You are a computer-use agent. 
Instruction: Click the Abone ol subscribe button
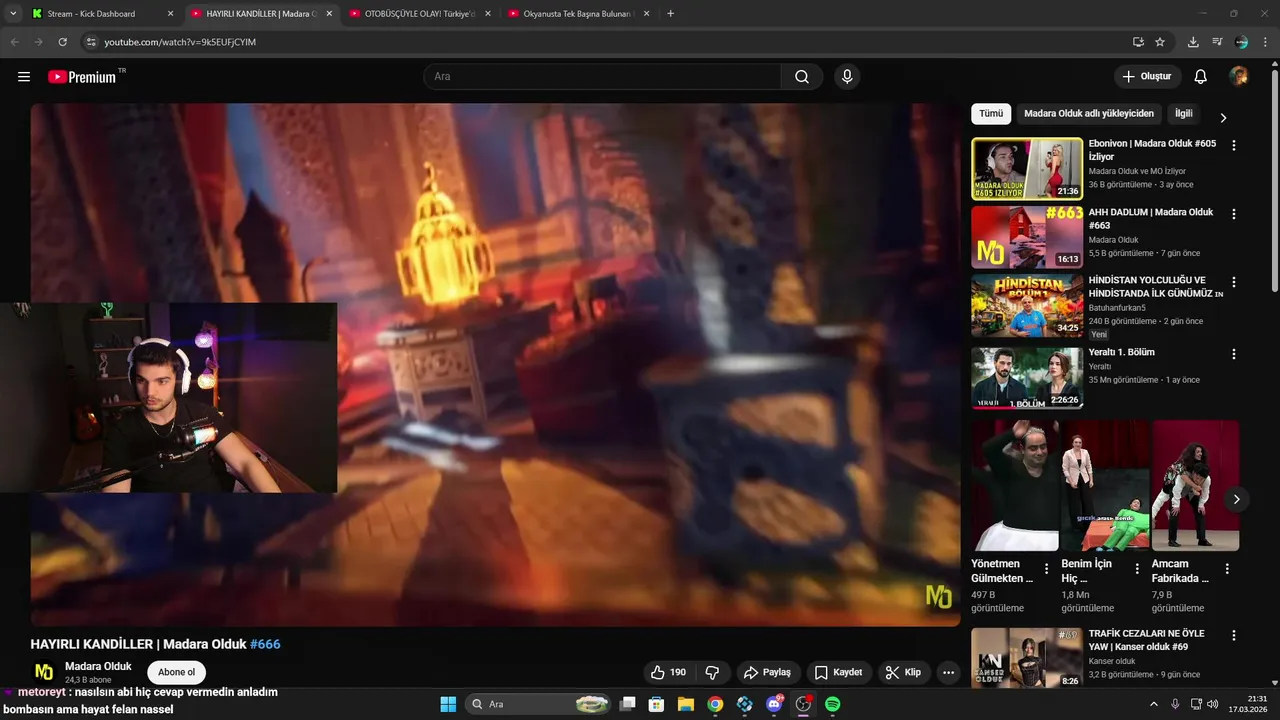point(177,672)
